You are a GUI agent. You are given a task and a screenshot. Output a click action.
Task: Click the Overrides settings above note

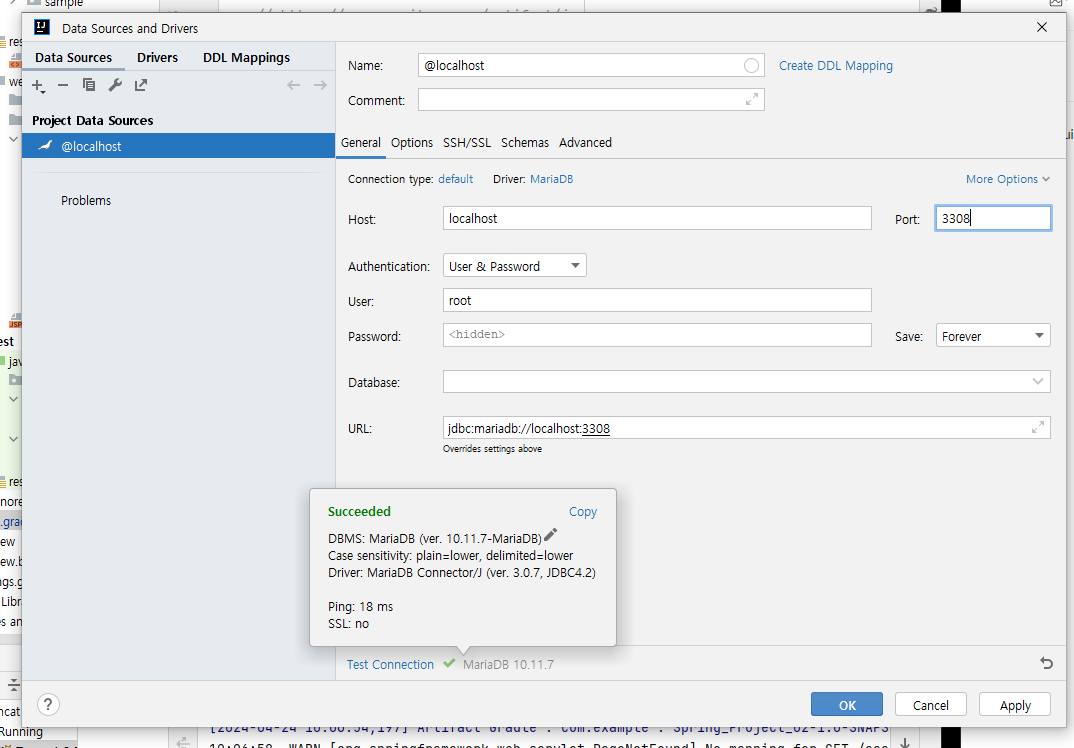(x=492, y=449)
